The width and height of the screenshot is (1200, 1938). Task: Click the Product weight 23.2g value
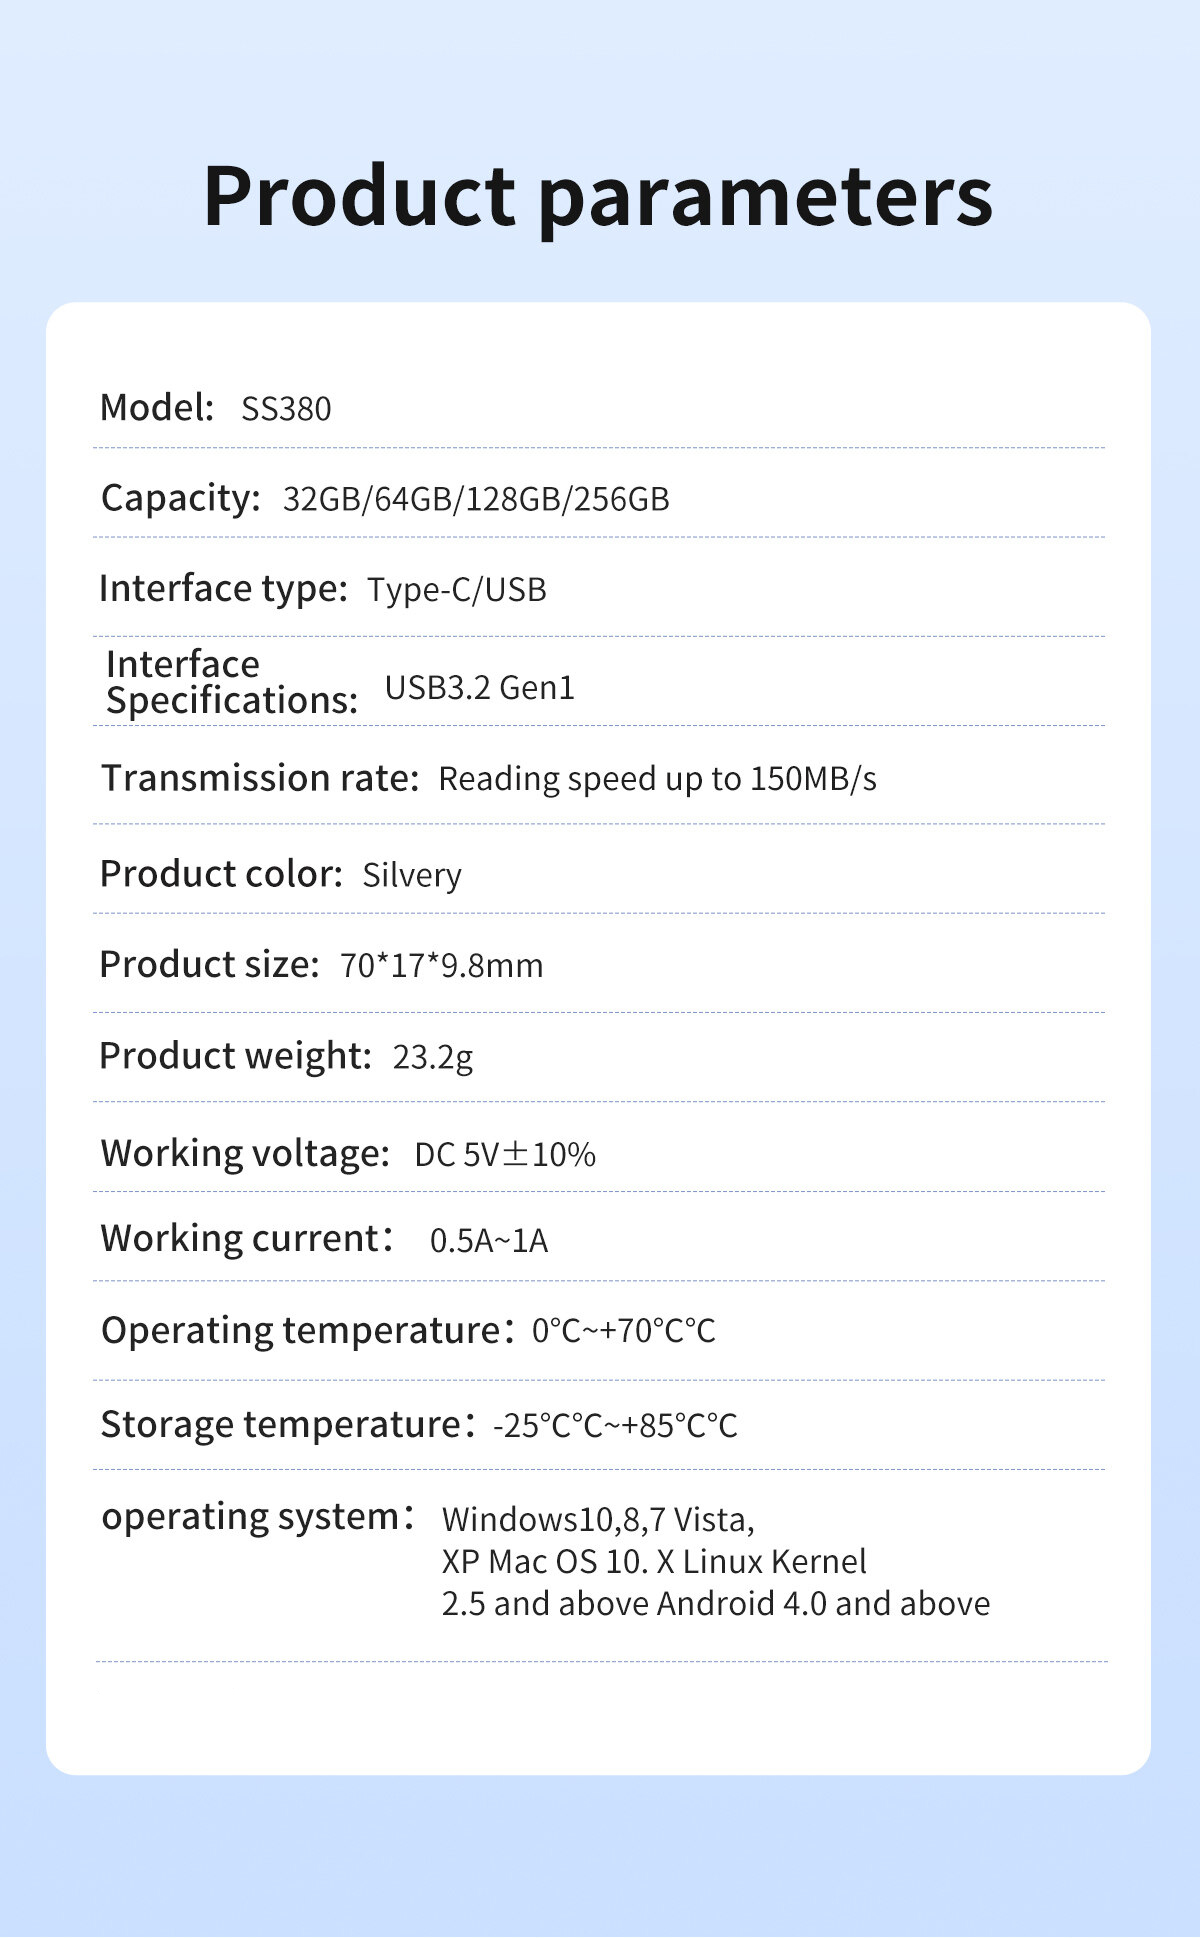(432, 1058)
